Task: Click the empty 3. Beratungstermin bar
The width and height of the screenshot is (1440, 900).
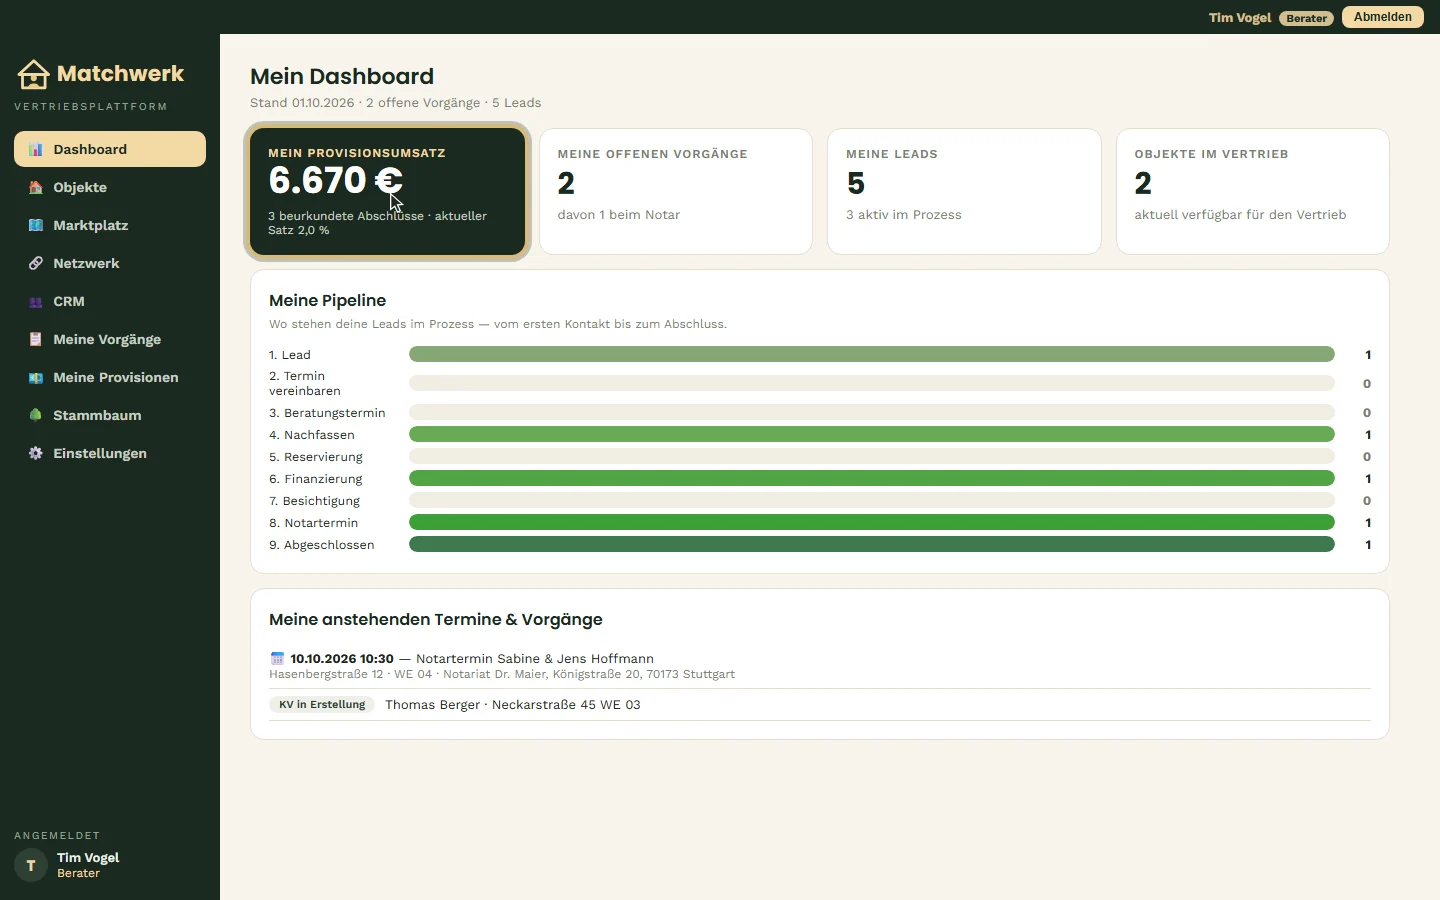Action: (872, 412)
